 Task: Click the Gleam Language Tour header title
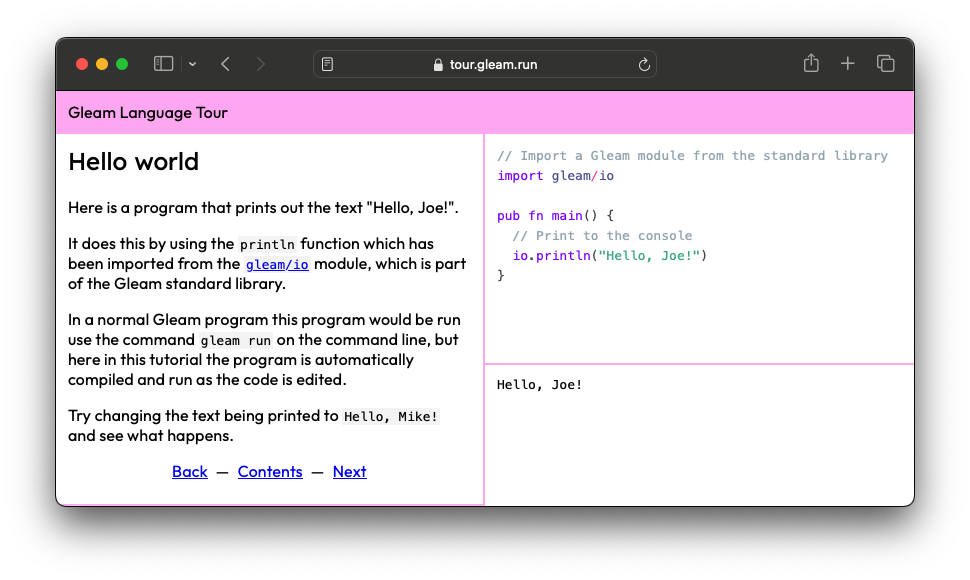click(x=148, y=113)
